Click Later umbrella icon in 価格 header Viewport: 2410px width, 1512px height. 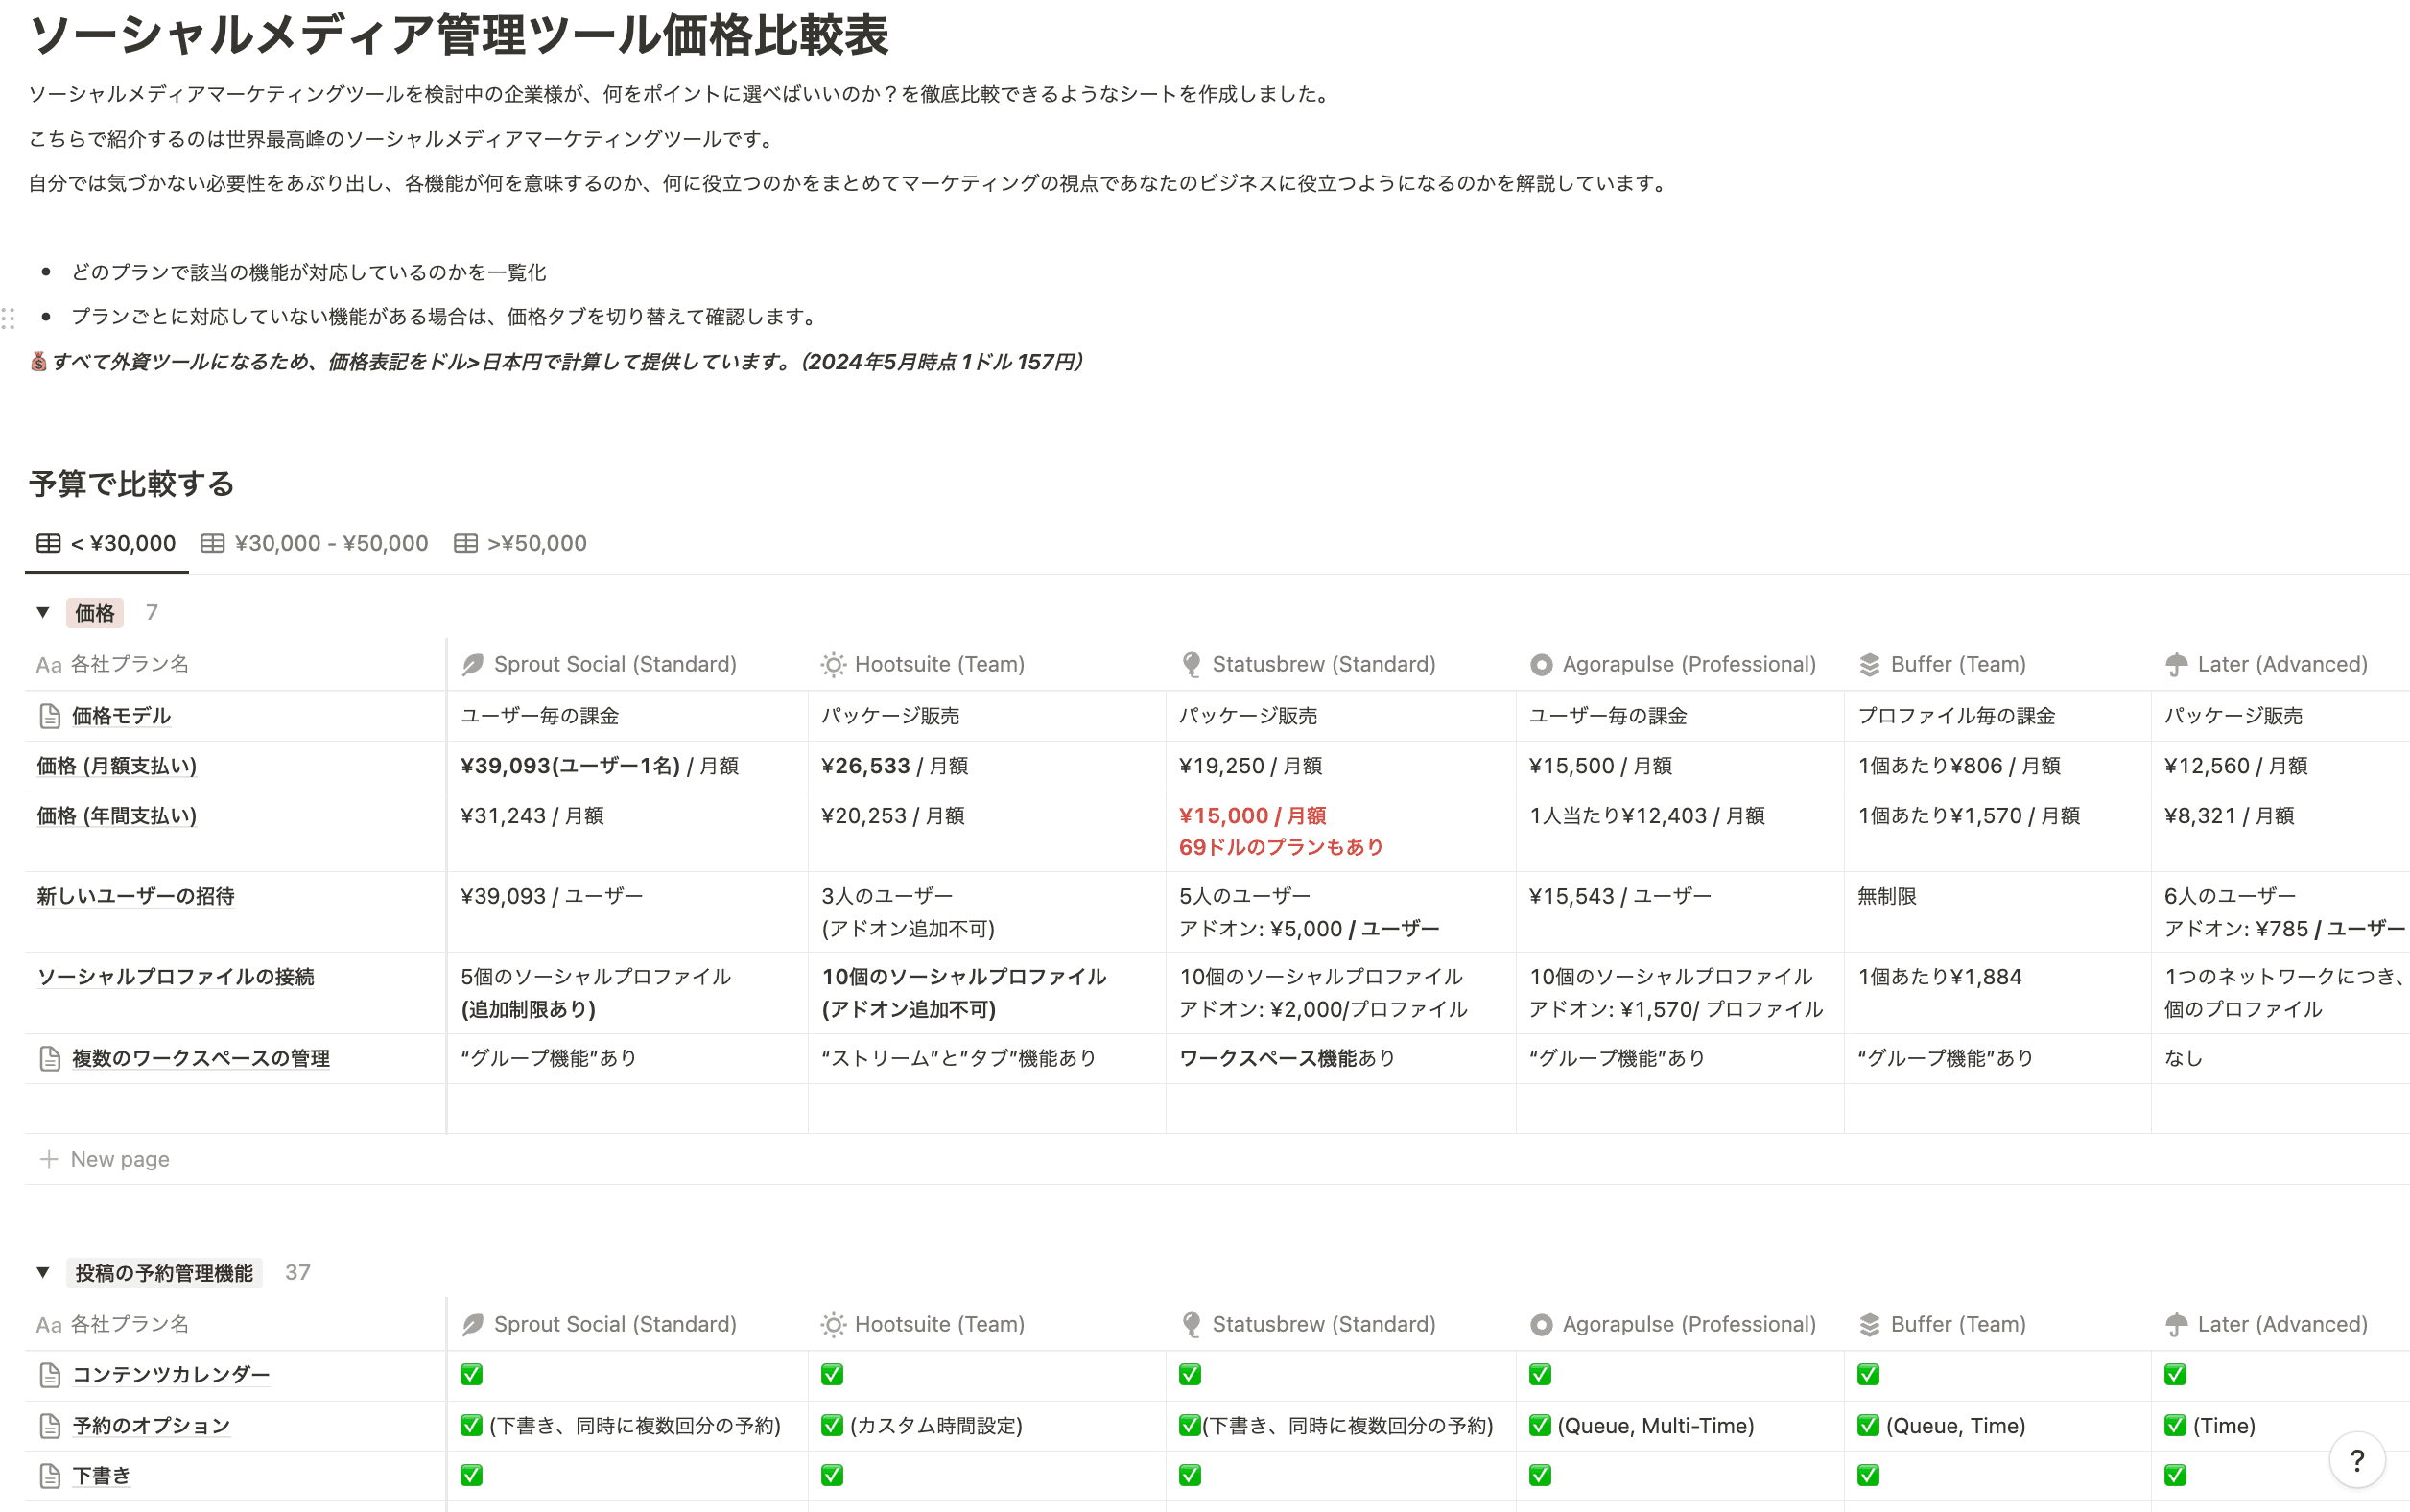click(x=2176, y=665)
